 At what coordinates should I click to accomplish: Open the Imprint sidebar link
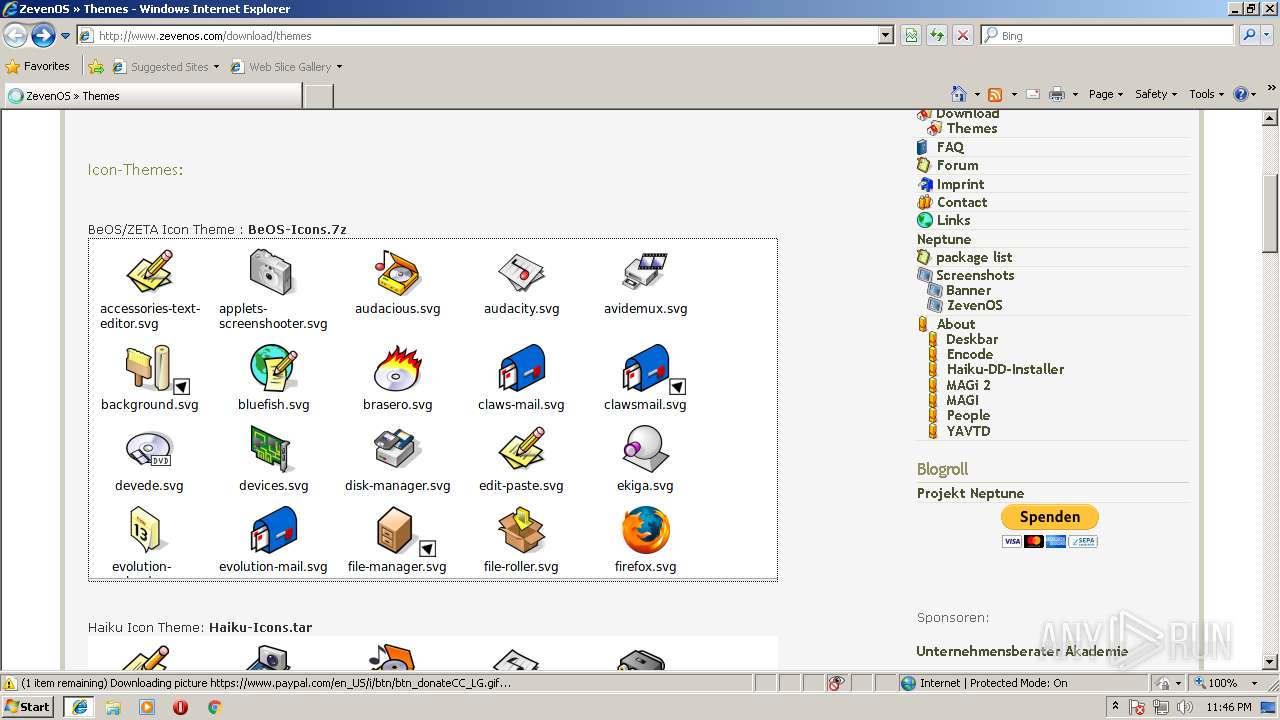pos(960,184)
